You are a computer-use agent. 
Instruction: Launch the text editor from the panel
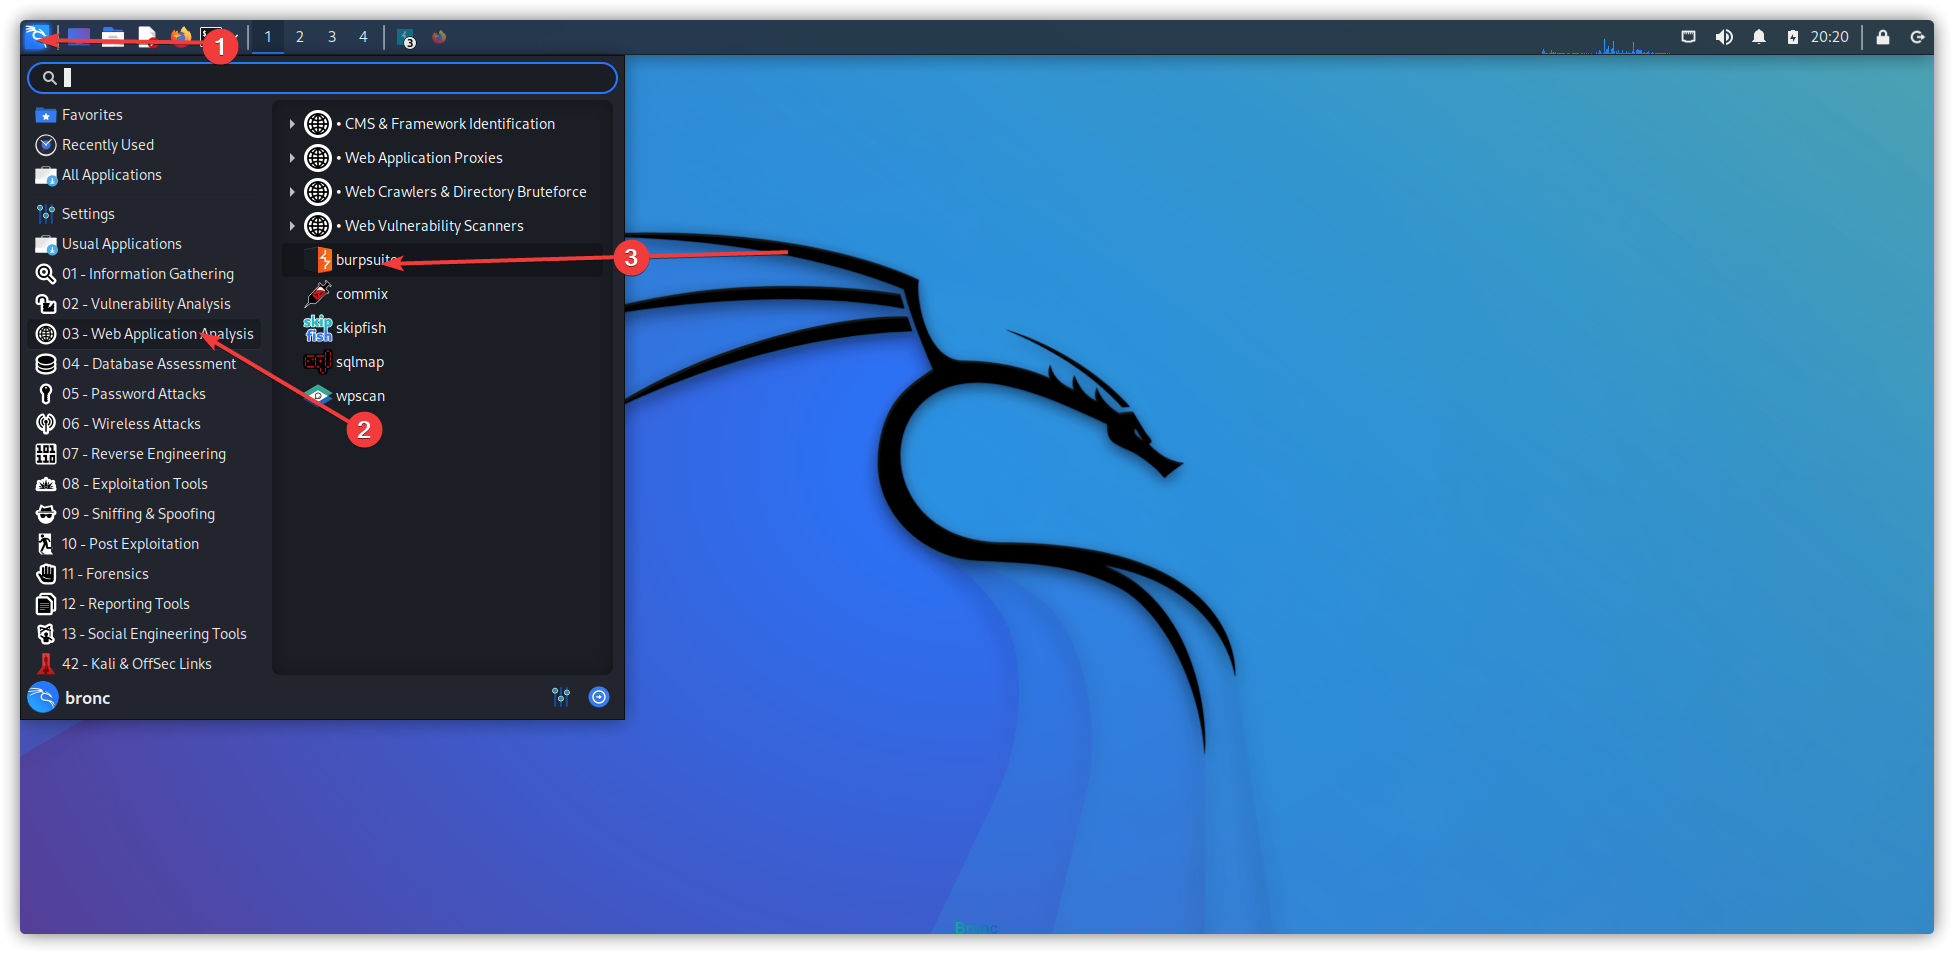[x=147, y=37]
